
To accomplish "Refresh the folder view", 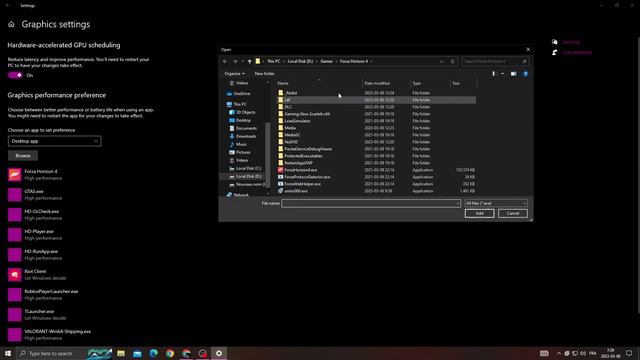I will [x=452, y=61].
